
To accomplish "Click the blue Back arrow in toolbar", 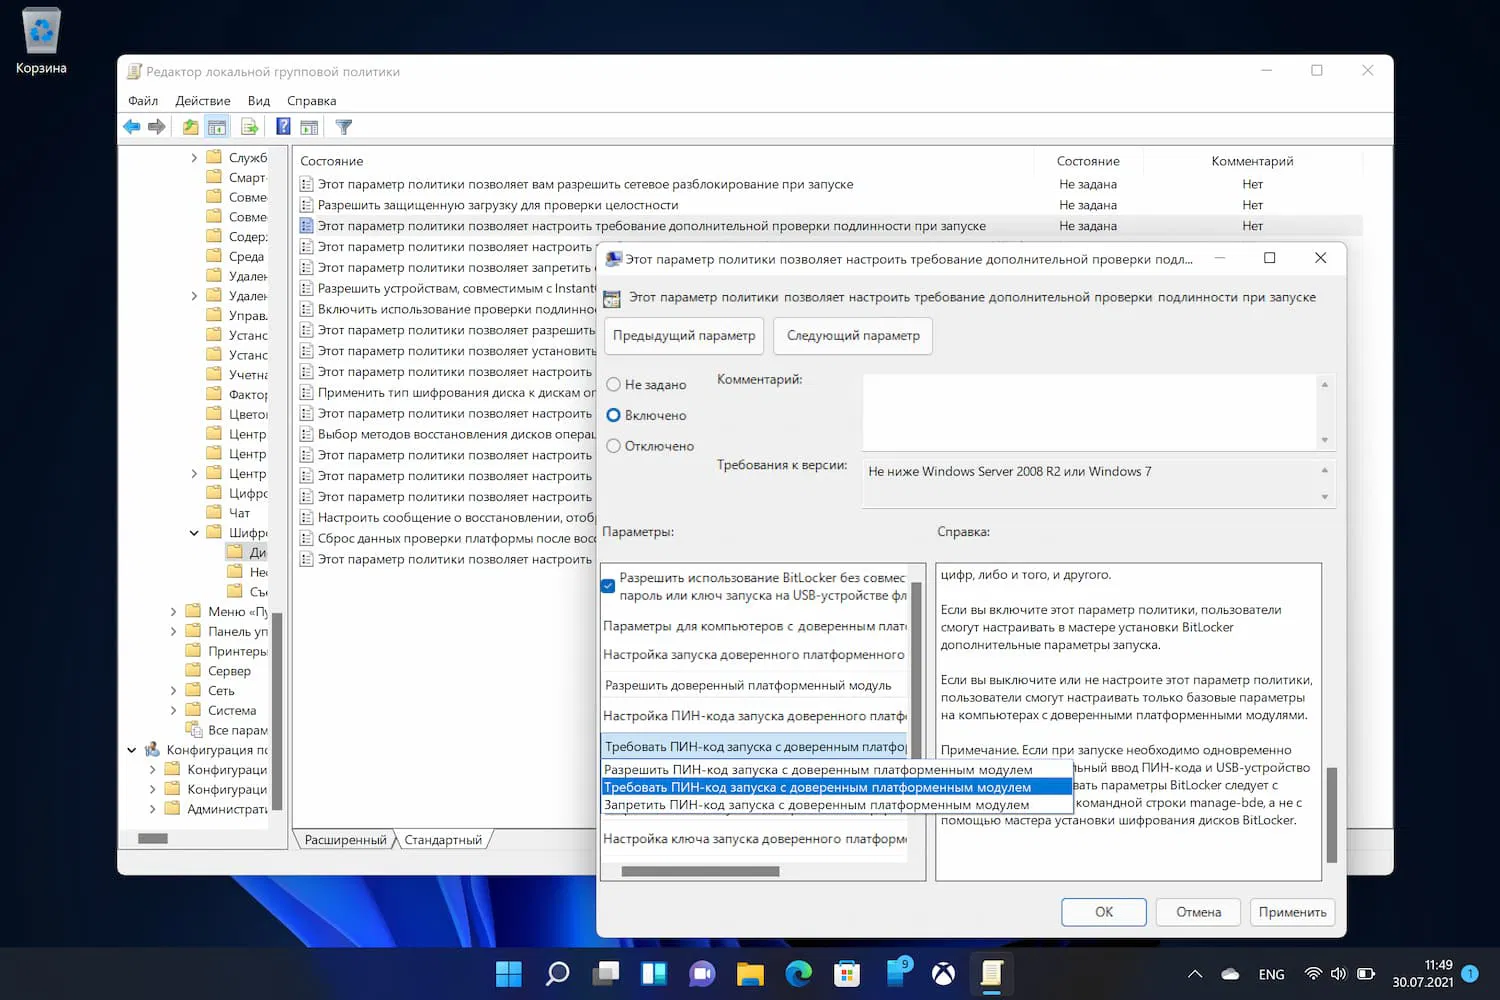I will [x=132, y=127].
